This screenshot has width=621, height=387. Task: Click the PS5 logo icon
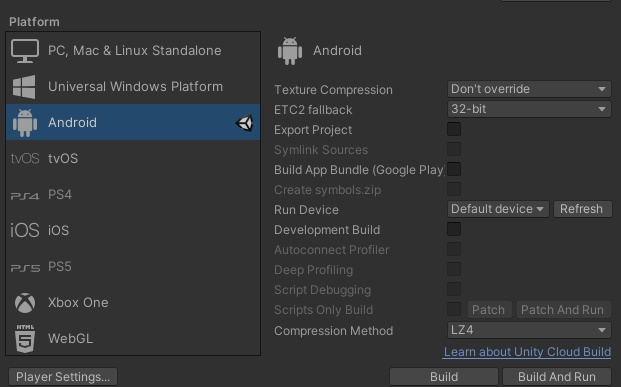click(x=25, y=268)
